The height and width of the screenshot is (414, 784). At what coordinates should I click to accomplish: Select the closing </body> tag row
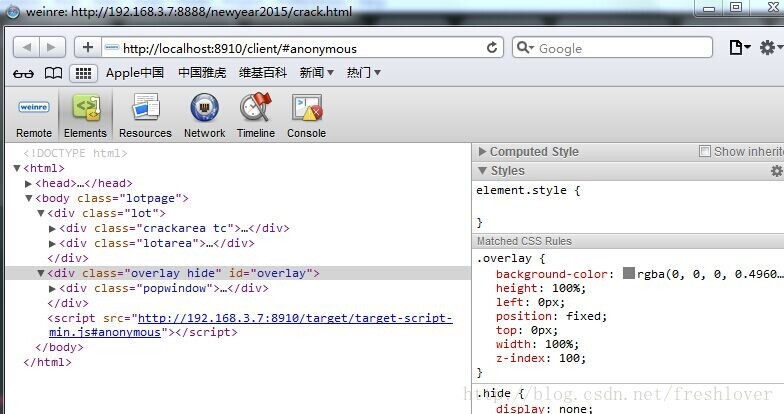[x=60, y=348]
